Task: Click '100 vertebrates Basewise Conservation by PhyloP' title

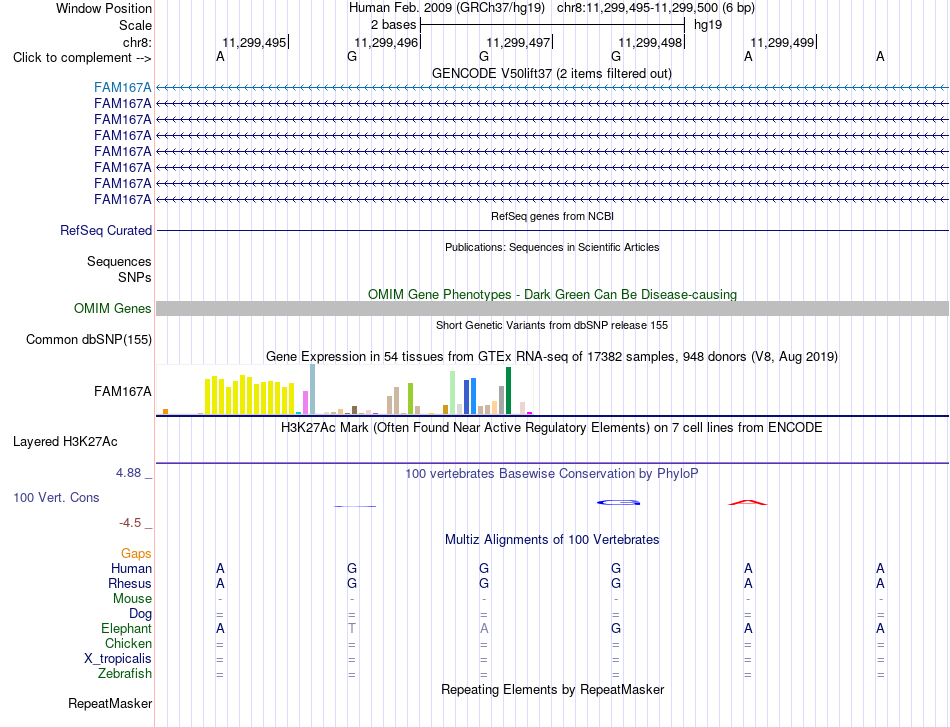Action: pos(552,474)
